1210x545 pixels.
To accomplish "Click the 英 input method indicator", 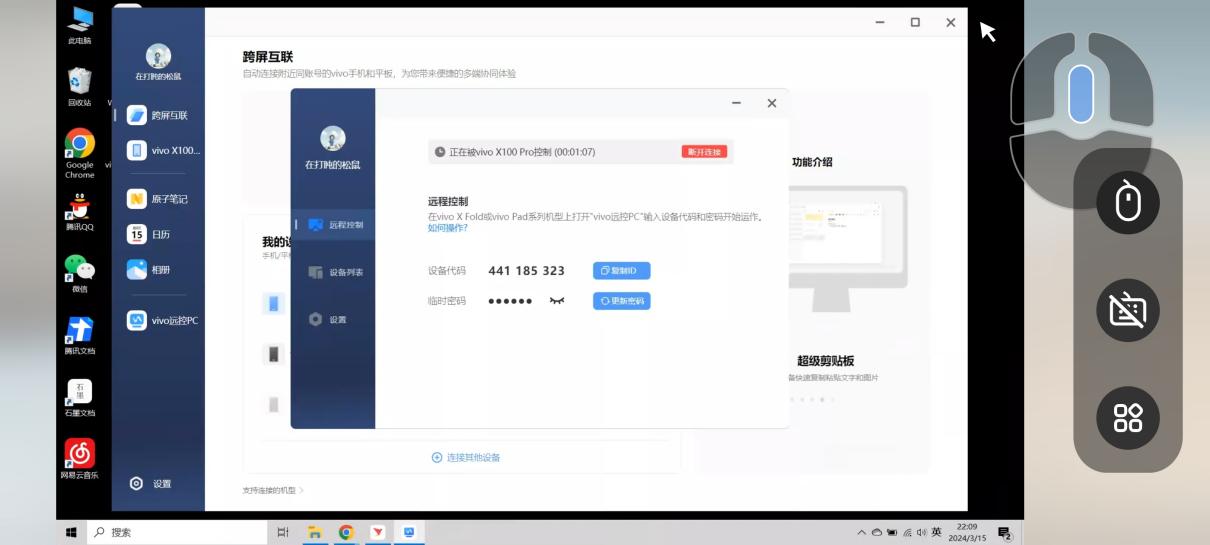I will [x=937, y=533].
